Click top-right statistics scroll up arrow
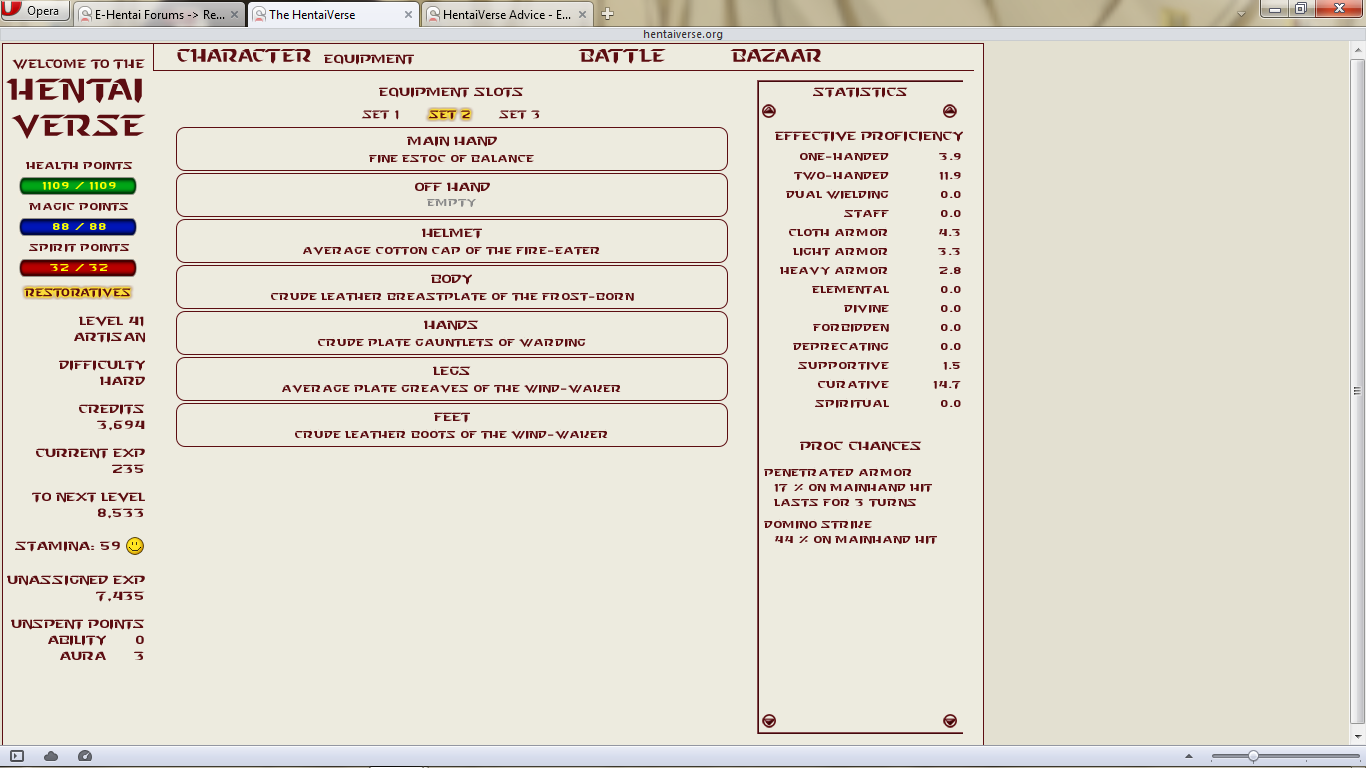Image resolution: width=1366 pixels, height=768 pixels. tap(950, 111)
